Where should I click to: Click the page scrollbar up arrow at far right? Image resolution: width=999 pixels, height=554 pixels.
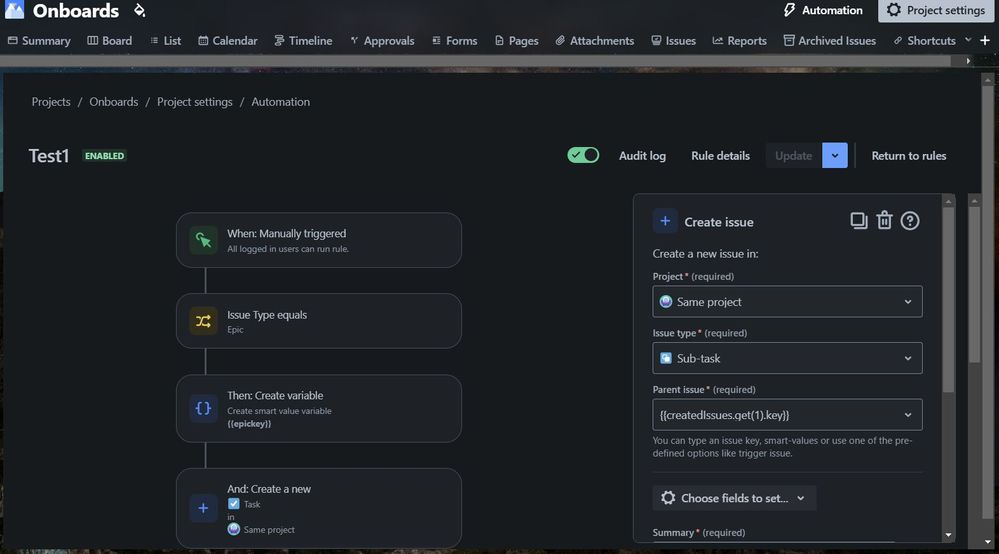click(988, 80)
